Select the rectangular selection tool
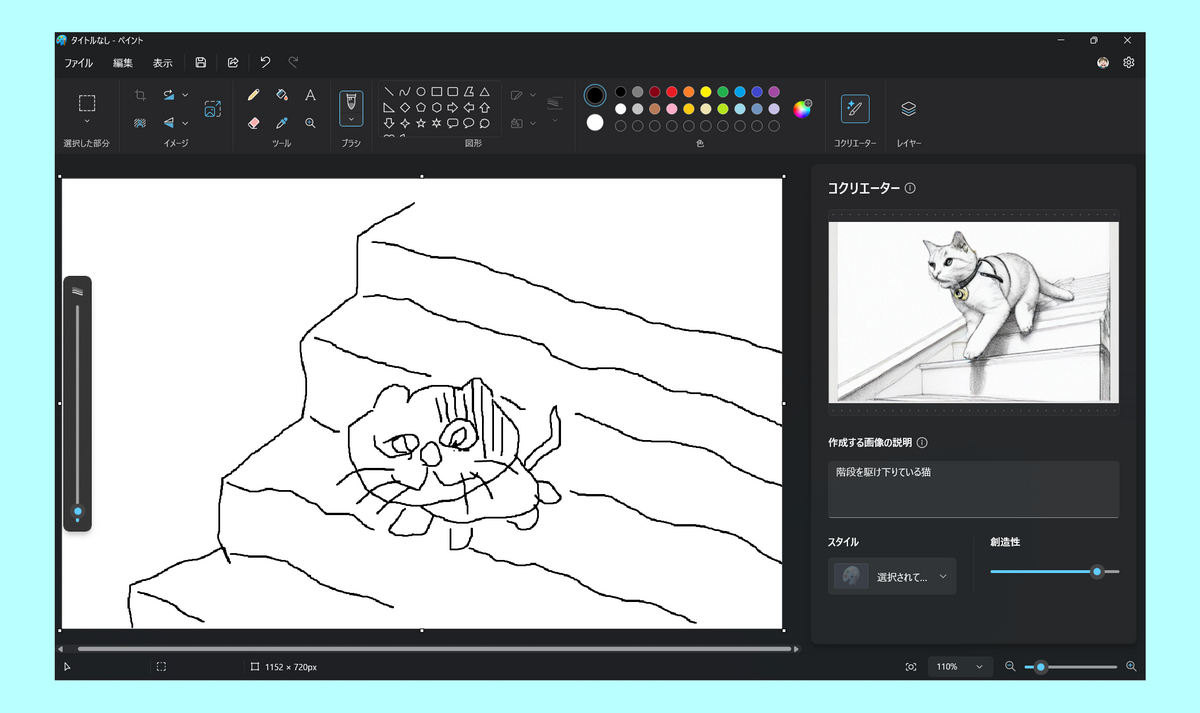Screen dimensions: 1200x713 click(x=87, y=103)
